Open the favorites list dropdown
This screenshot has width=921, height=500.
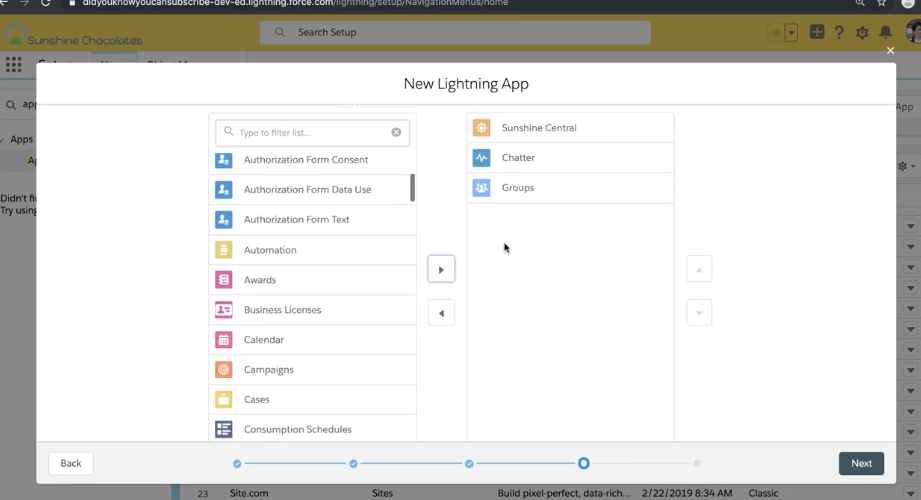coord(791,32)
